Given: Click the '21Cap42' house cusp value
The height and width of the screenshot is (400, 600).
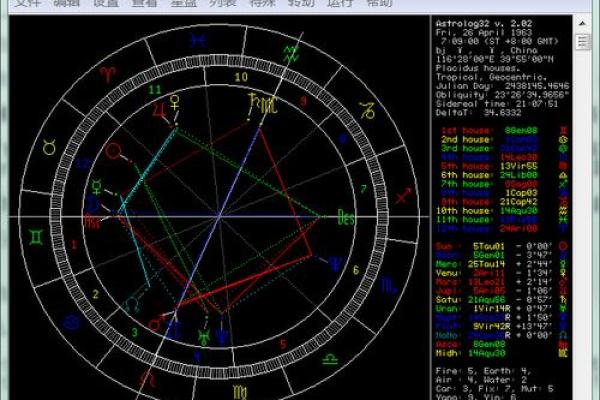Looking at the screenshot, I should click(518, 202).
